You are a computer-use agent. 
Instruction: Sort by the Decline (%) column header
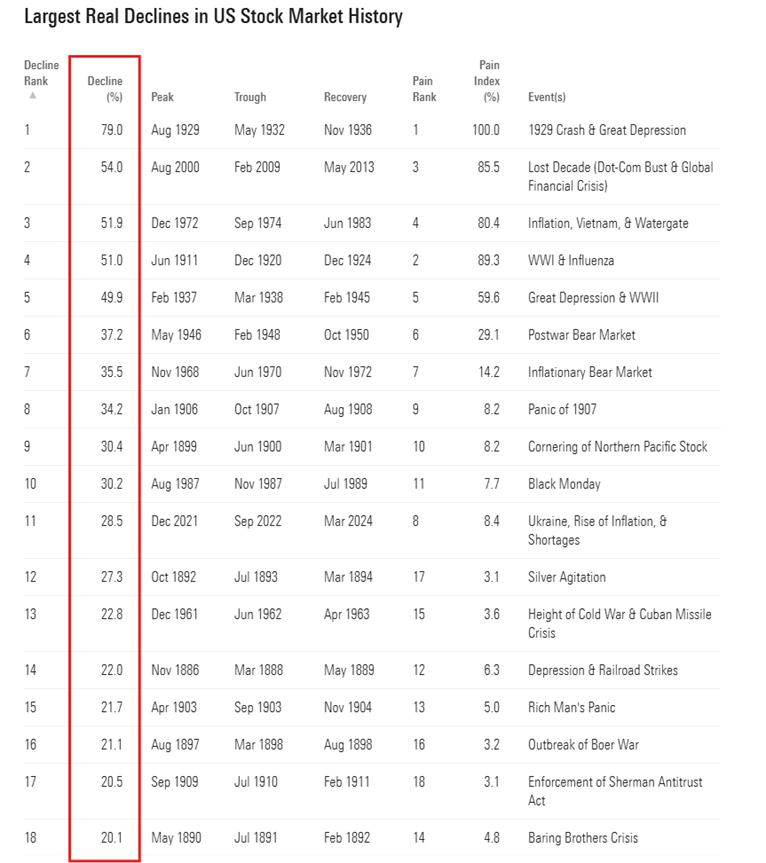[x=106, y=89]
